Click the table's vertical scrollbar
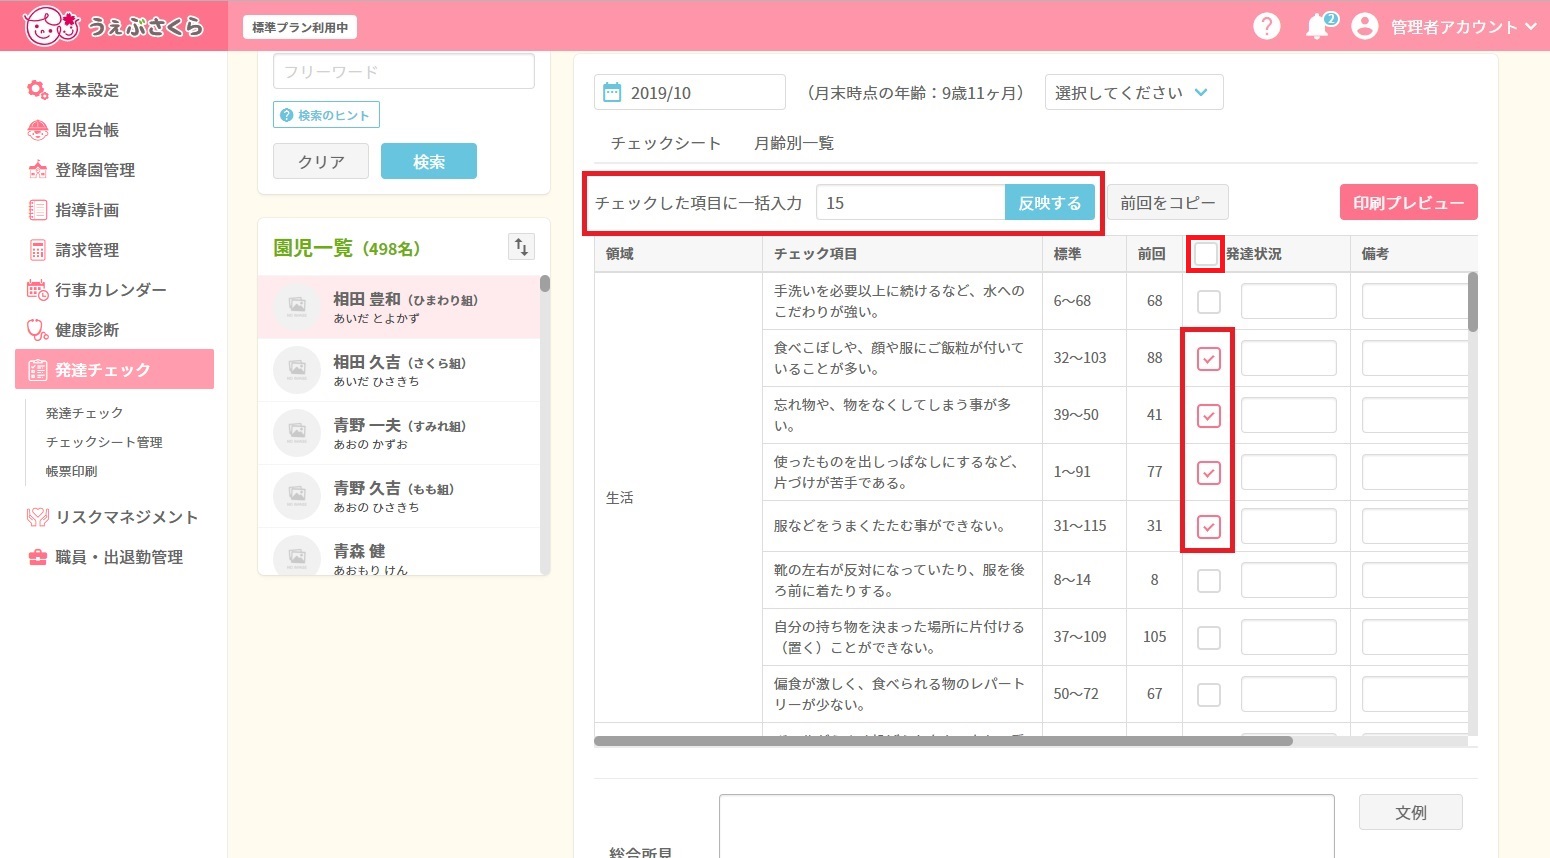Screen dimensions: 1550x858 [x=1473, y=301]
